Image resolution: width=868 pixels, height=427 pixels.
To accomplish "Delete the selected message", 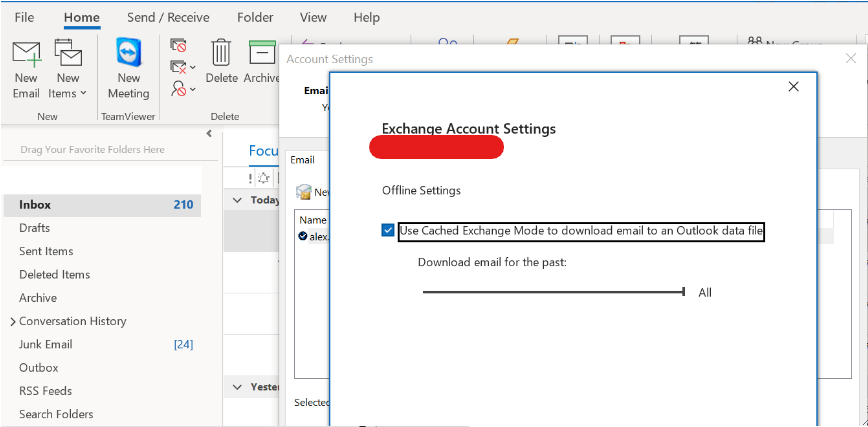I will tap(221, 62).
